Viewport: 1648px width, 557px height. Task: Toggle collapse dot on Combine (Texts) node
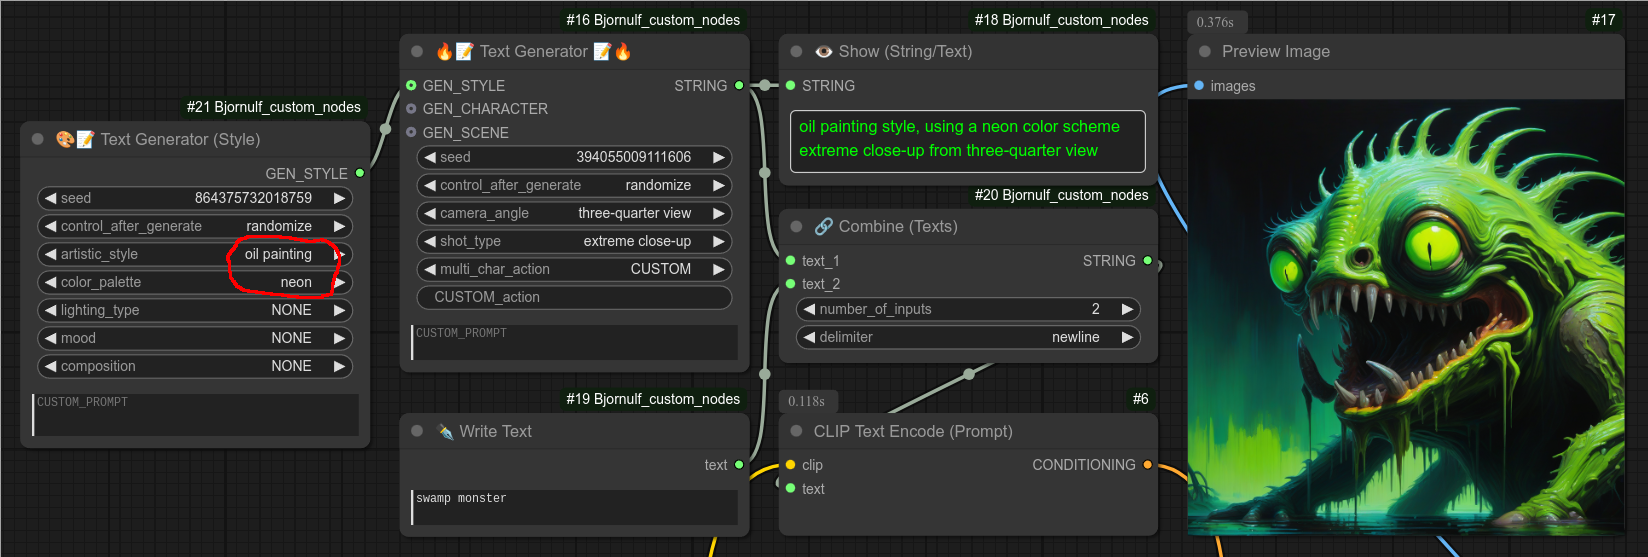(x=797, y=227)
